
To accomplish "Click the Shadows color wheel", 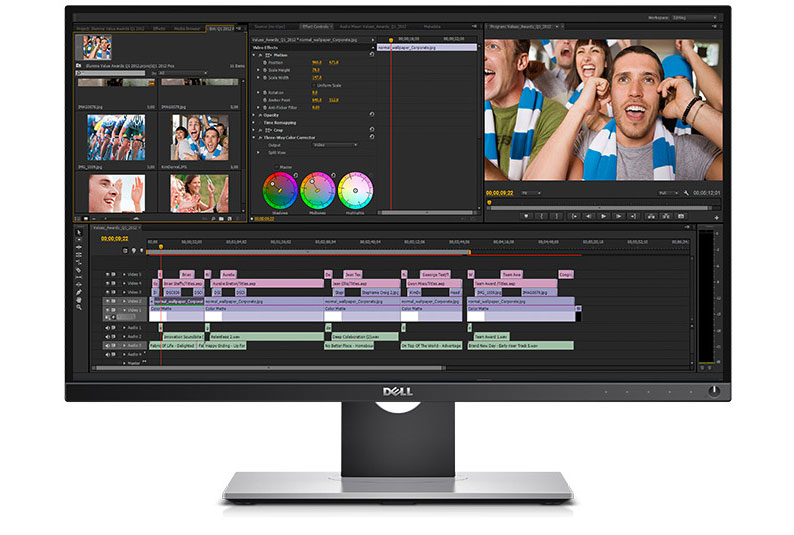I will click(x=280, y=191).
